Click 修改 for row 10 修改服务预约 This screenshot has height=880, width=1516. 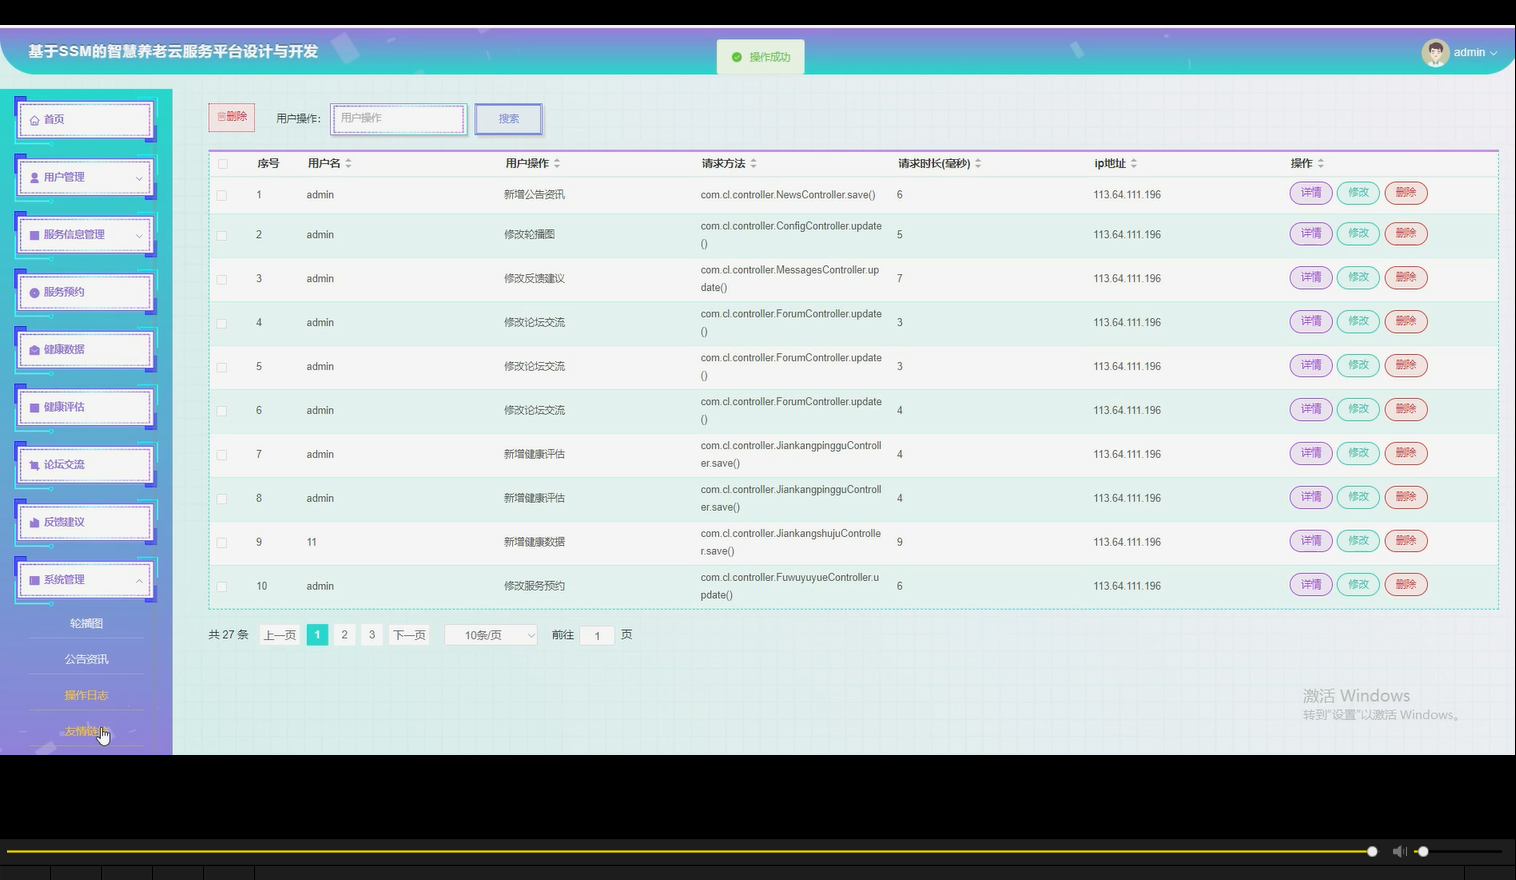tap(1358, 585)
